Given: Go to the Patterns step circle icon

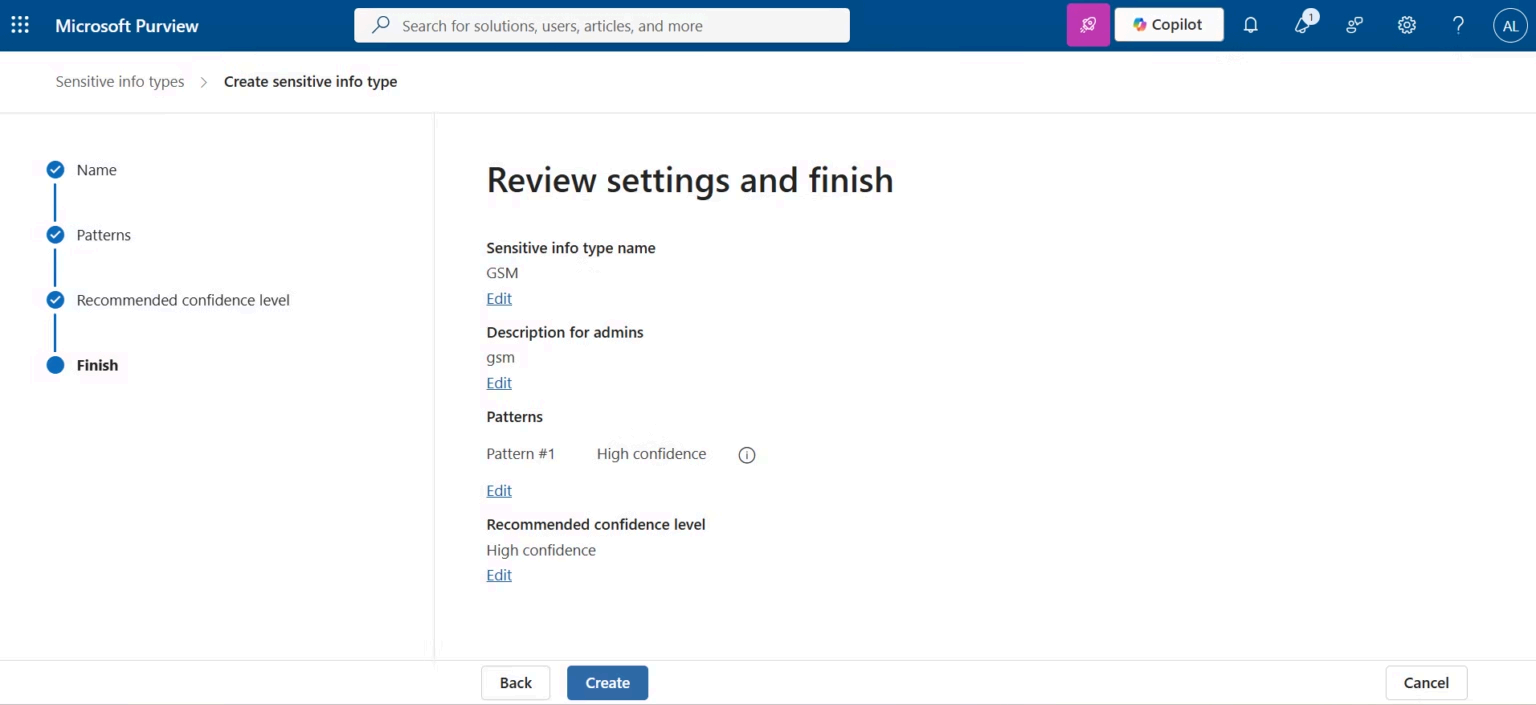Looking at the screenshot, I should pyautogui.click(x=56, y=235).
